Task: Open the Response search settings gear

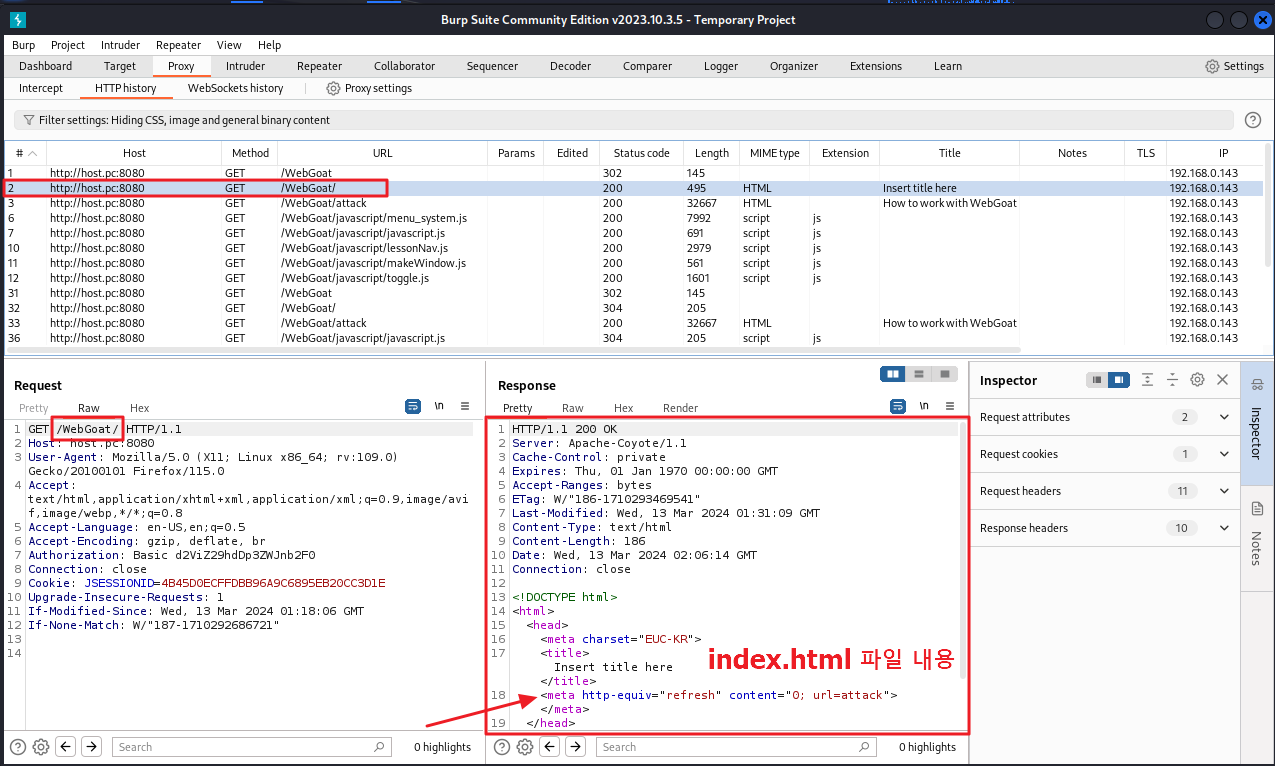Action: coord(525,747)
